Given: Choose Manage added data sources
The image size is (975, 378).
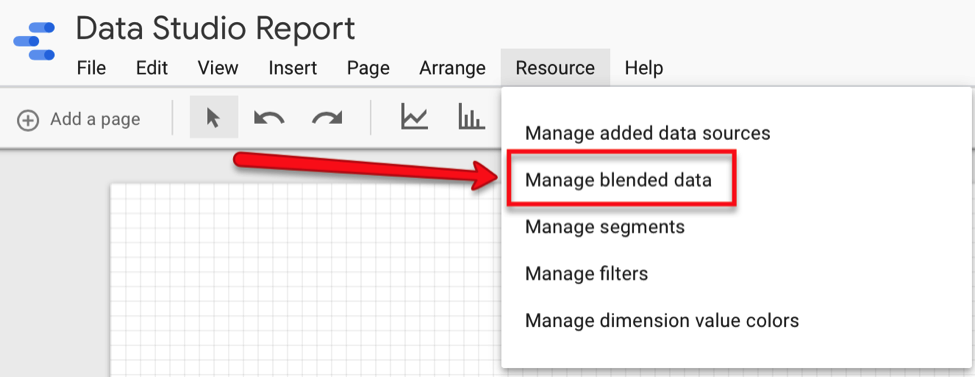Looking at the screenshot, I should coord(648,133).
